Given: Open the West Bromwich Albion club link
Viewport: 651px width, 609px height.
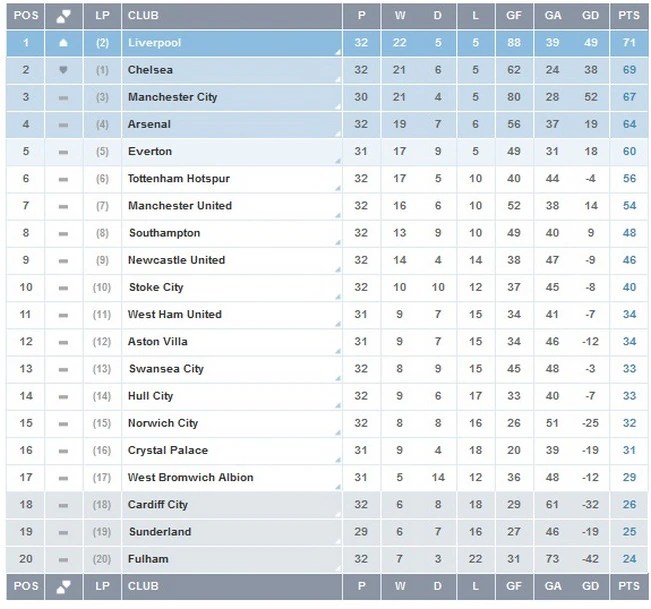Looking at the screenshot, I should 190,477.
